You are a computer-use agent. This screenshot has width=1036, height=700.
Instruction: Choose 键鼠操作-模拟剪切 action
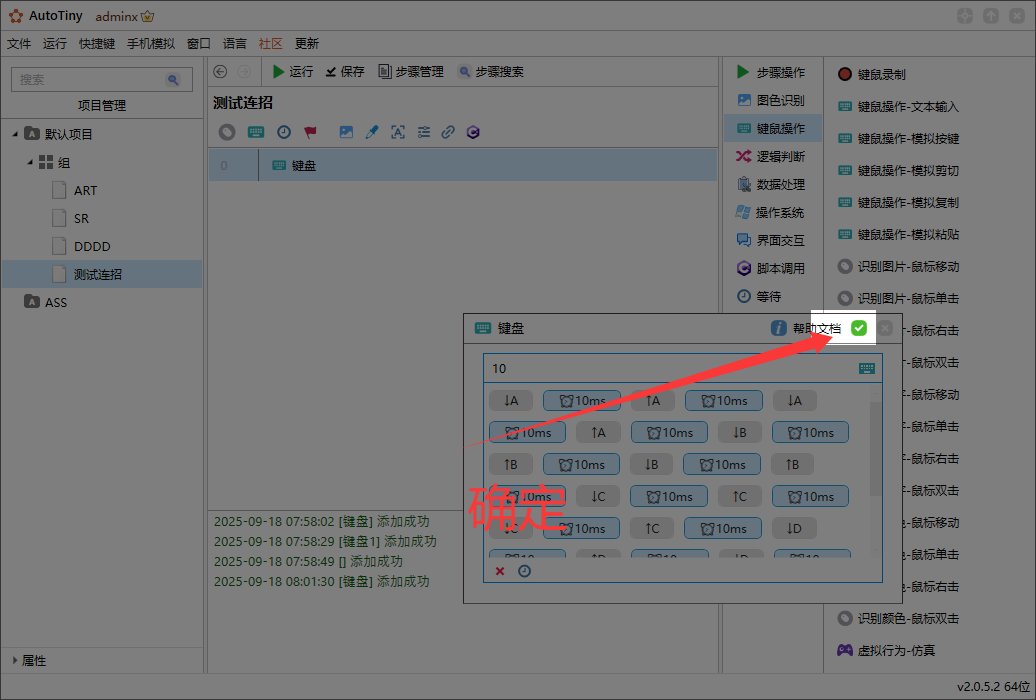pos(898,171)
